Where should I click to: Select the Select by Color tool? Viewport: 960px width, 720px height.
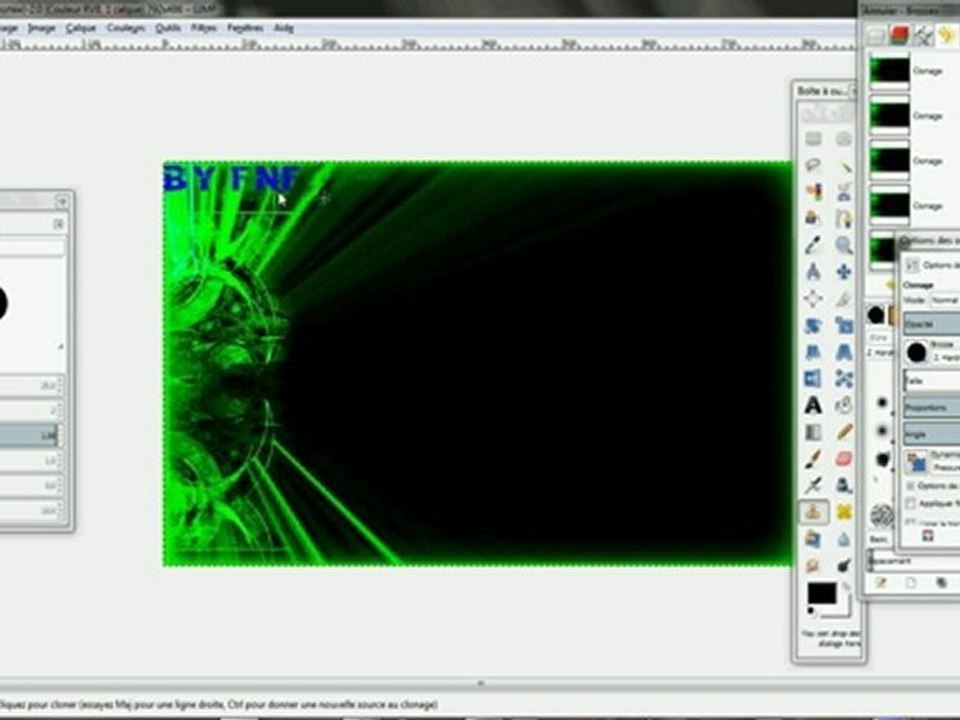[x=813, y=192]
